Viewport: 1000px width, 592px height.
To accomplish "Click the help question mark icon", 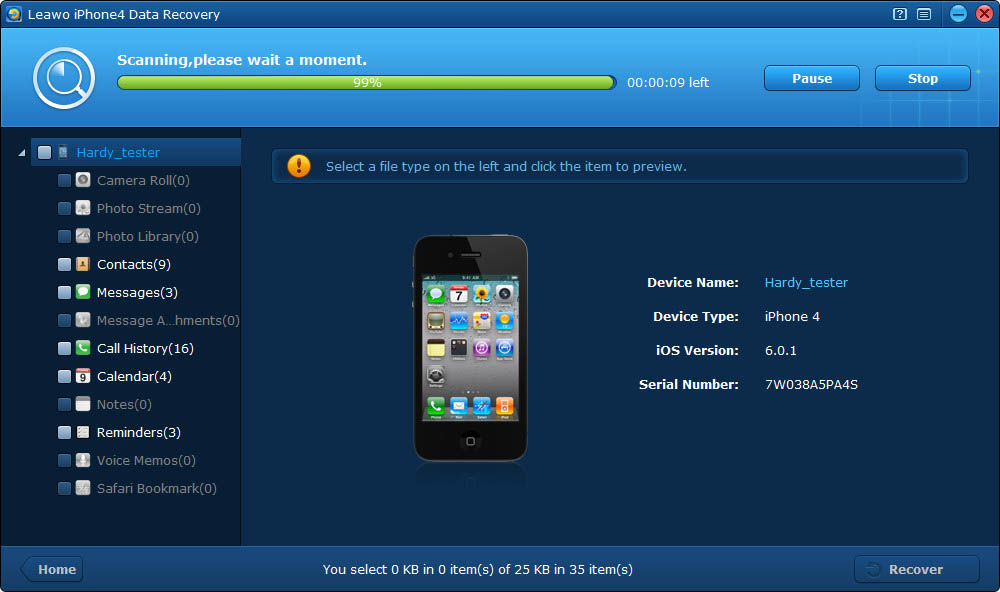I will point(900,14).
